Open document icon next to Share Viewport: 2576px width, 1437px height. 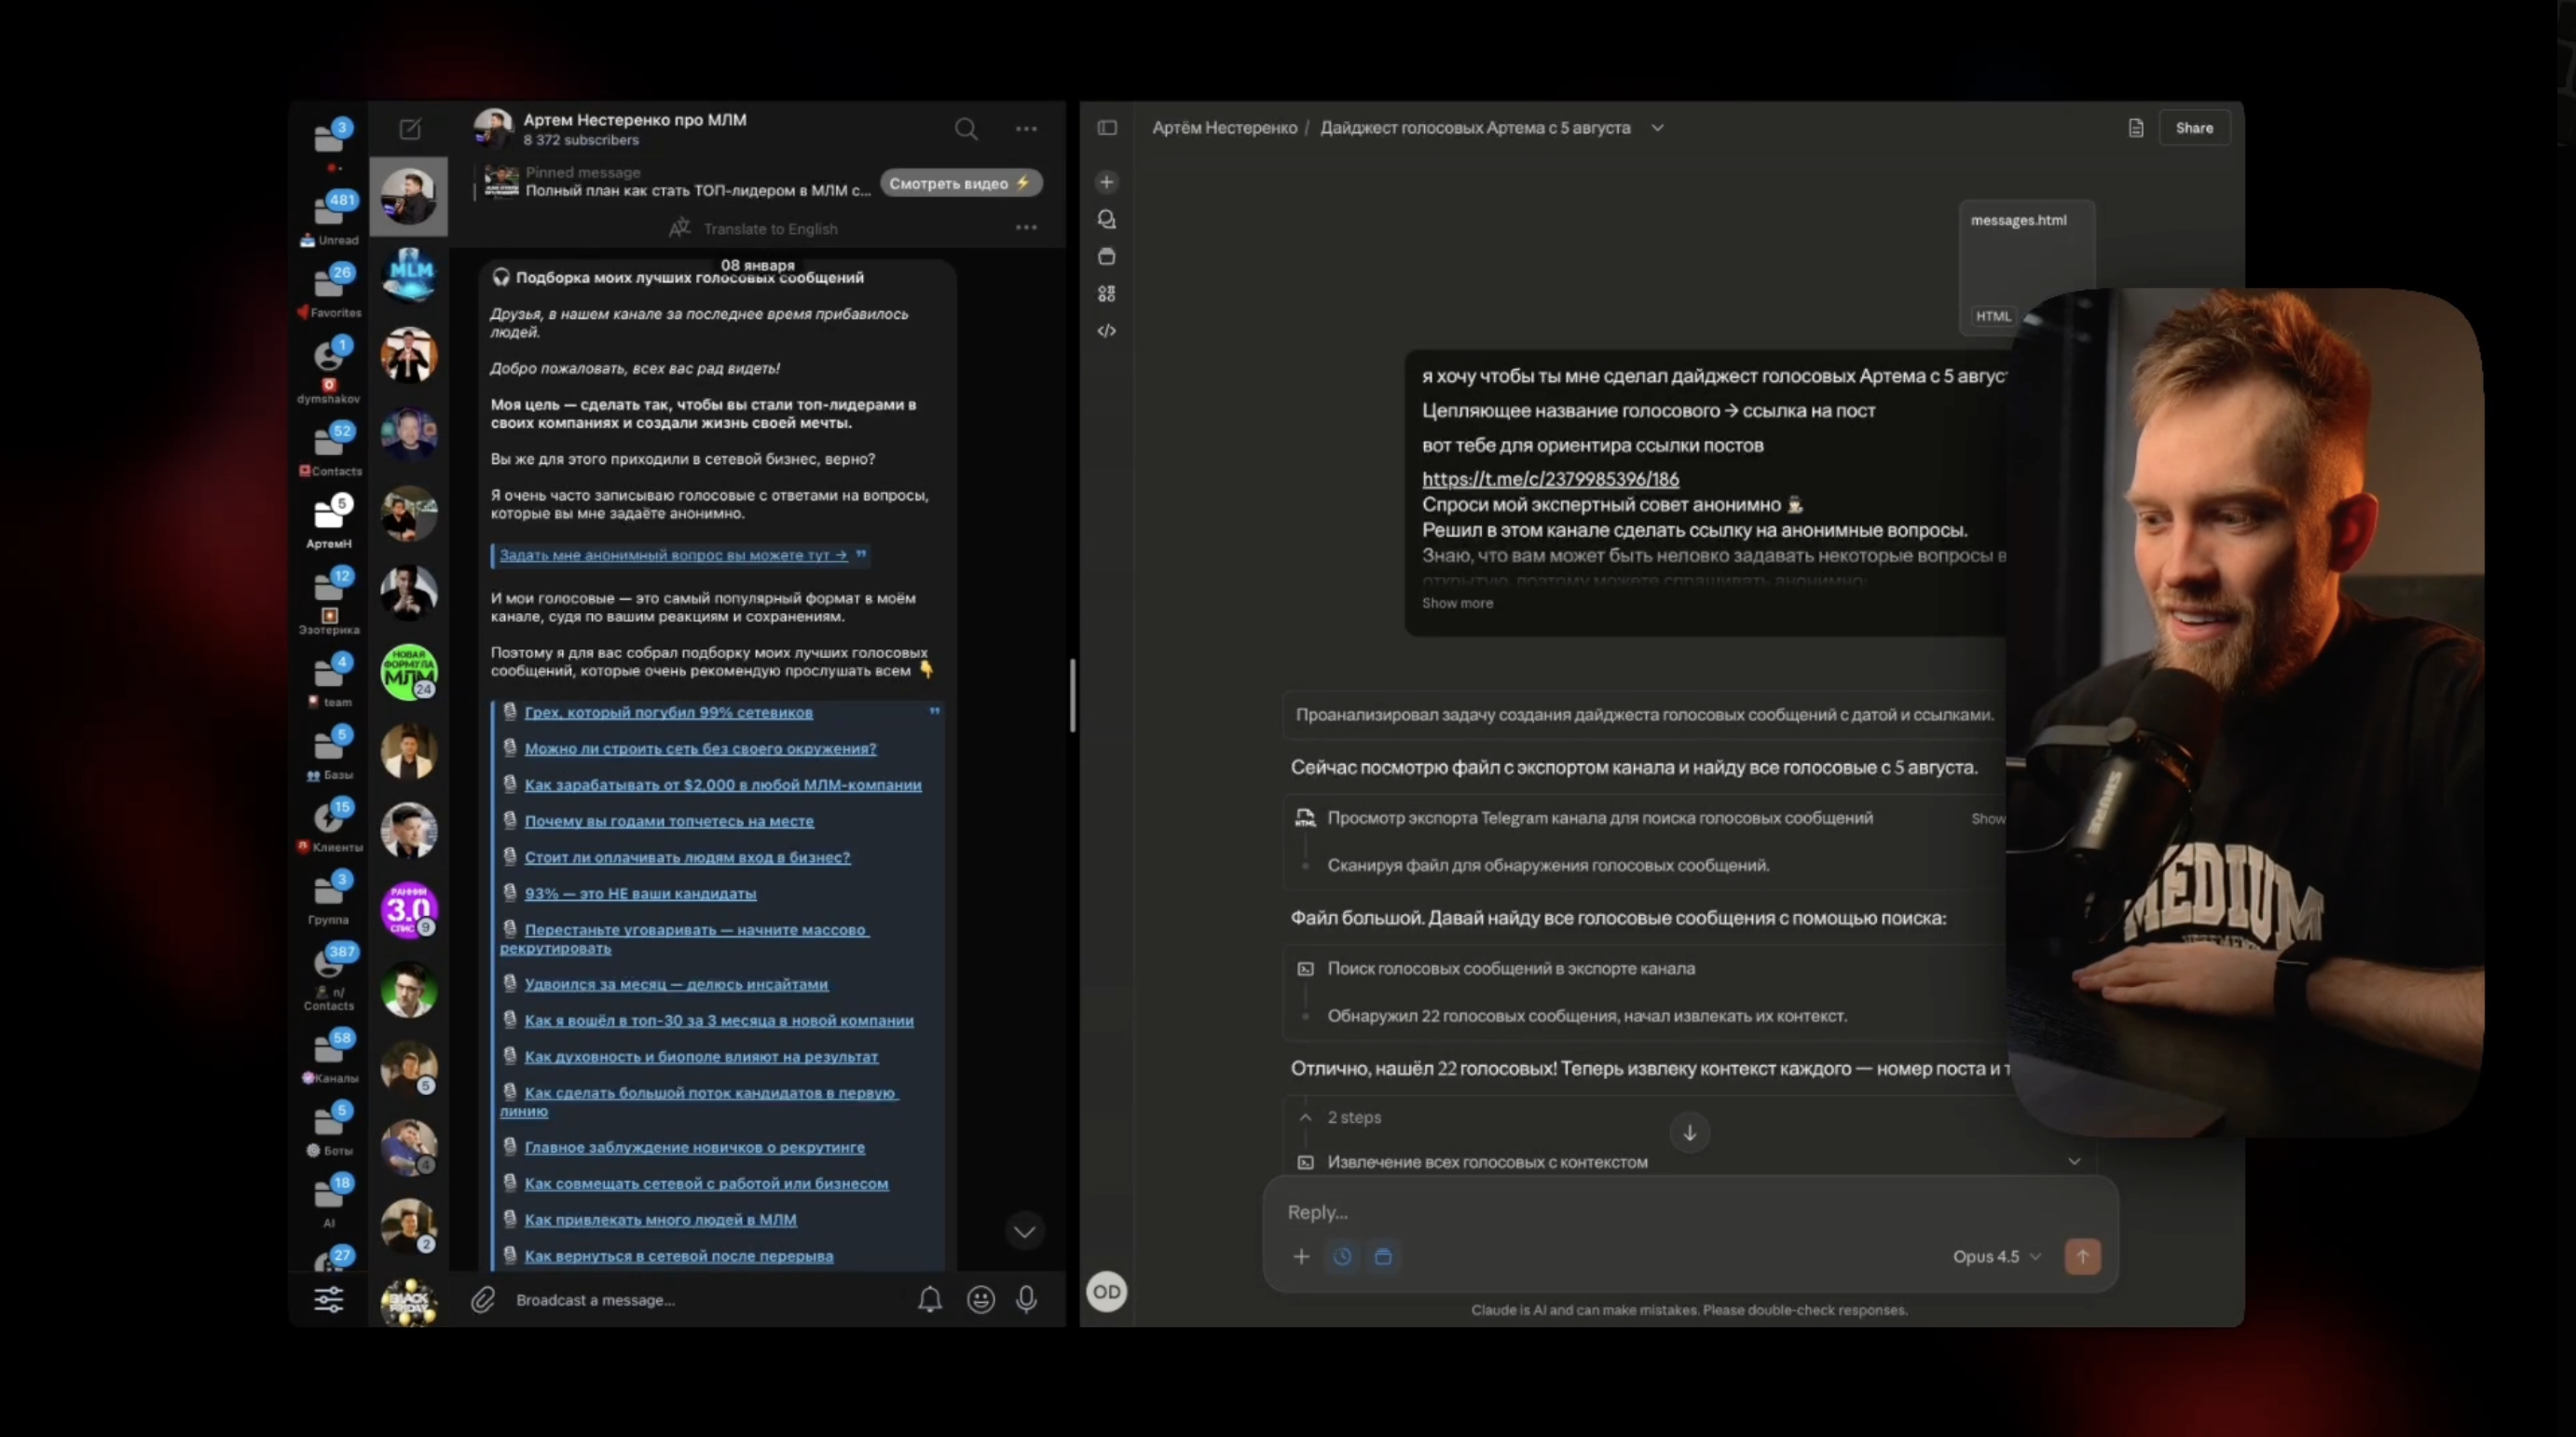pyautogui.click(x=2136, y=128)
